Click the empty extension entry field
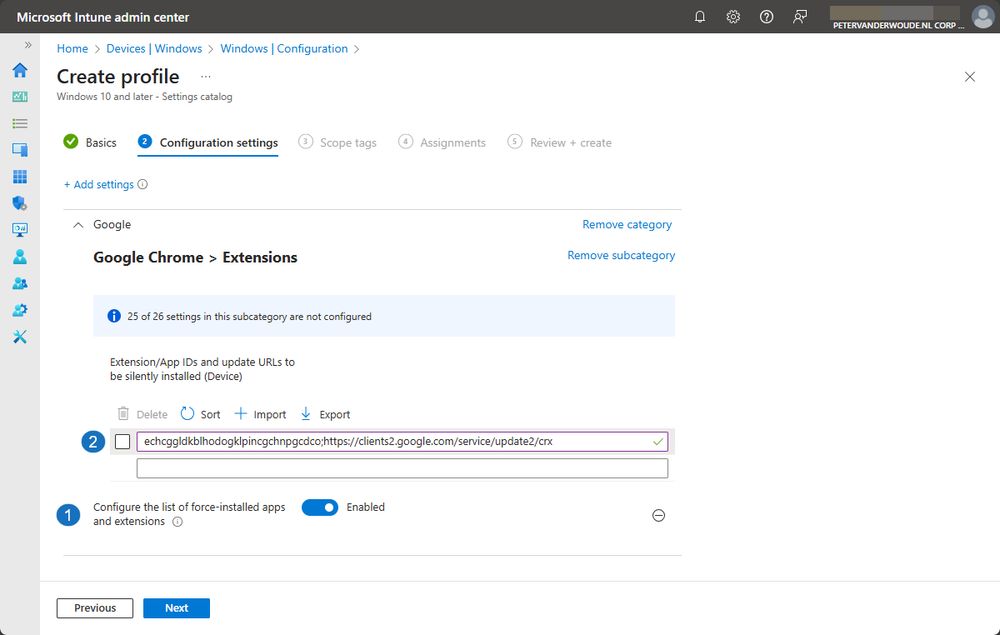The height and width of the screenshot is (635, 1000). (x=402, y=469)
